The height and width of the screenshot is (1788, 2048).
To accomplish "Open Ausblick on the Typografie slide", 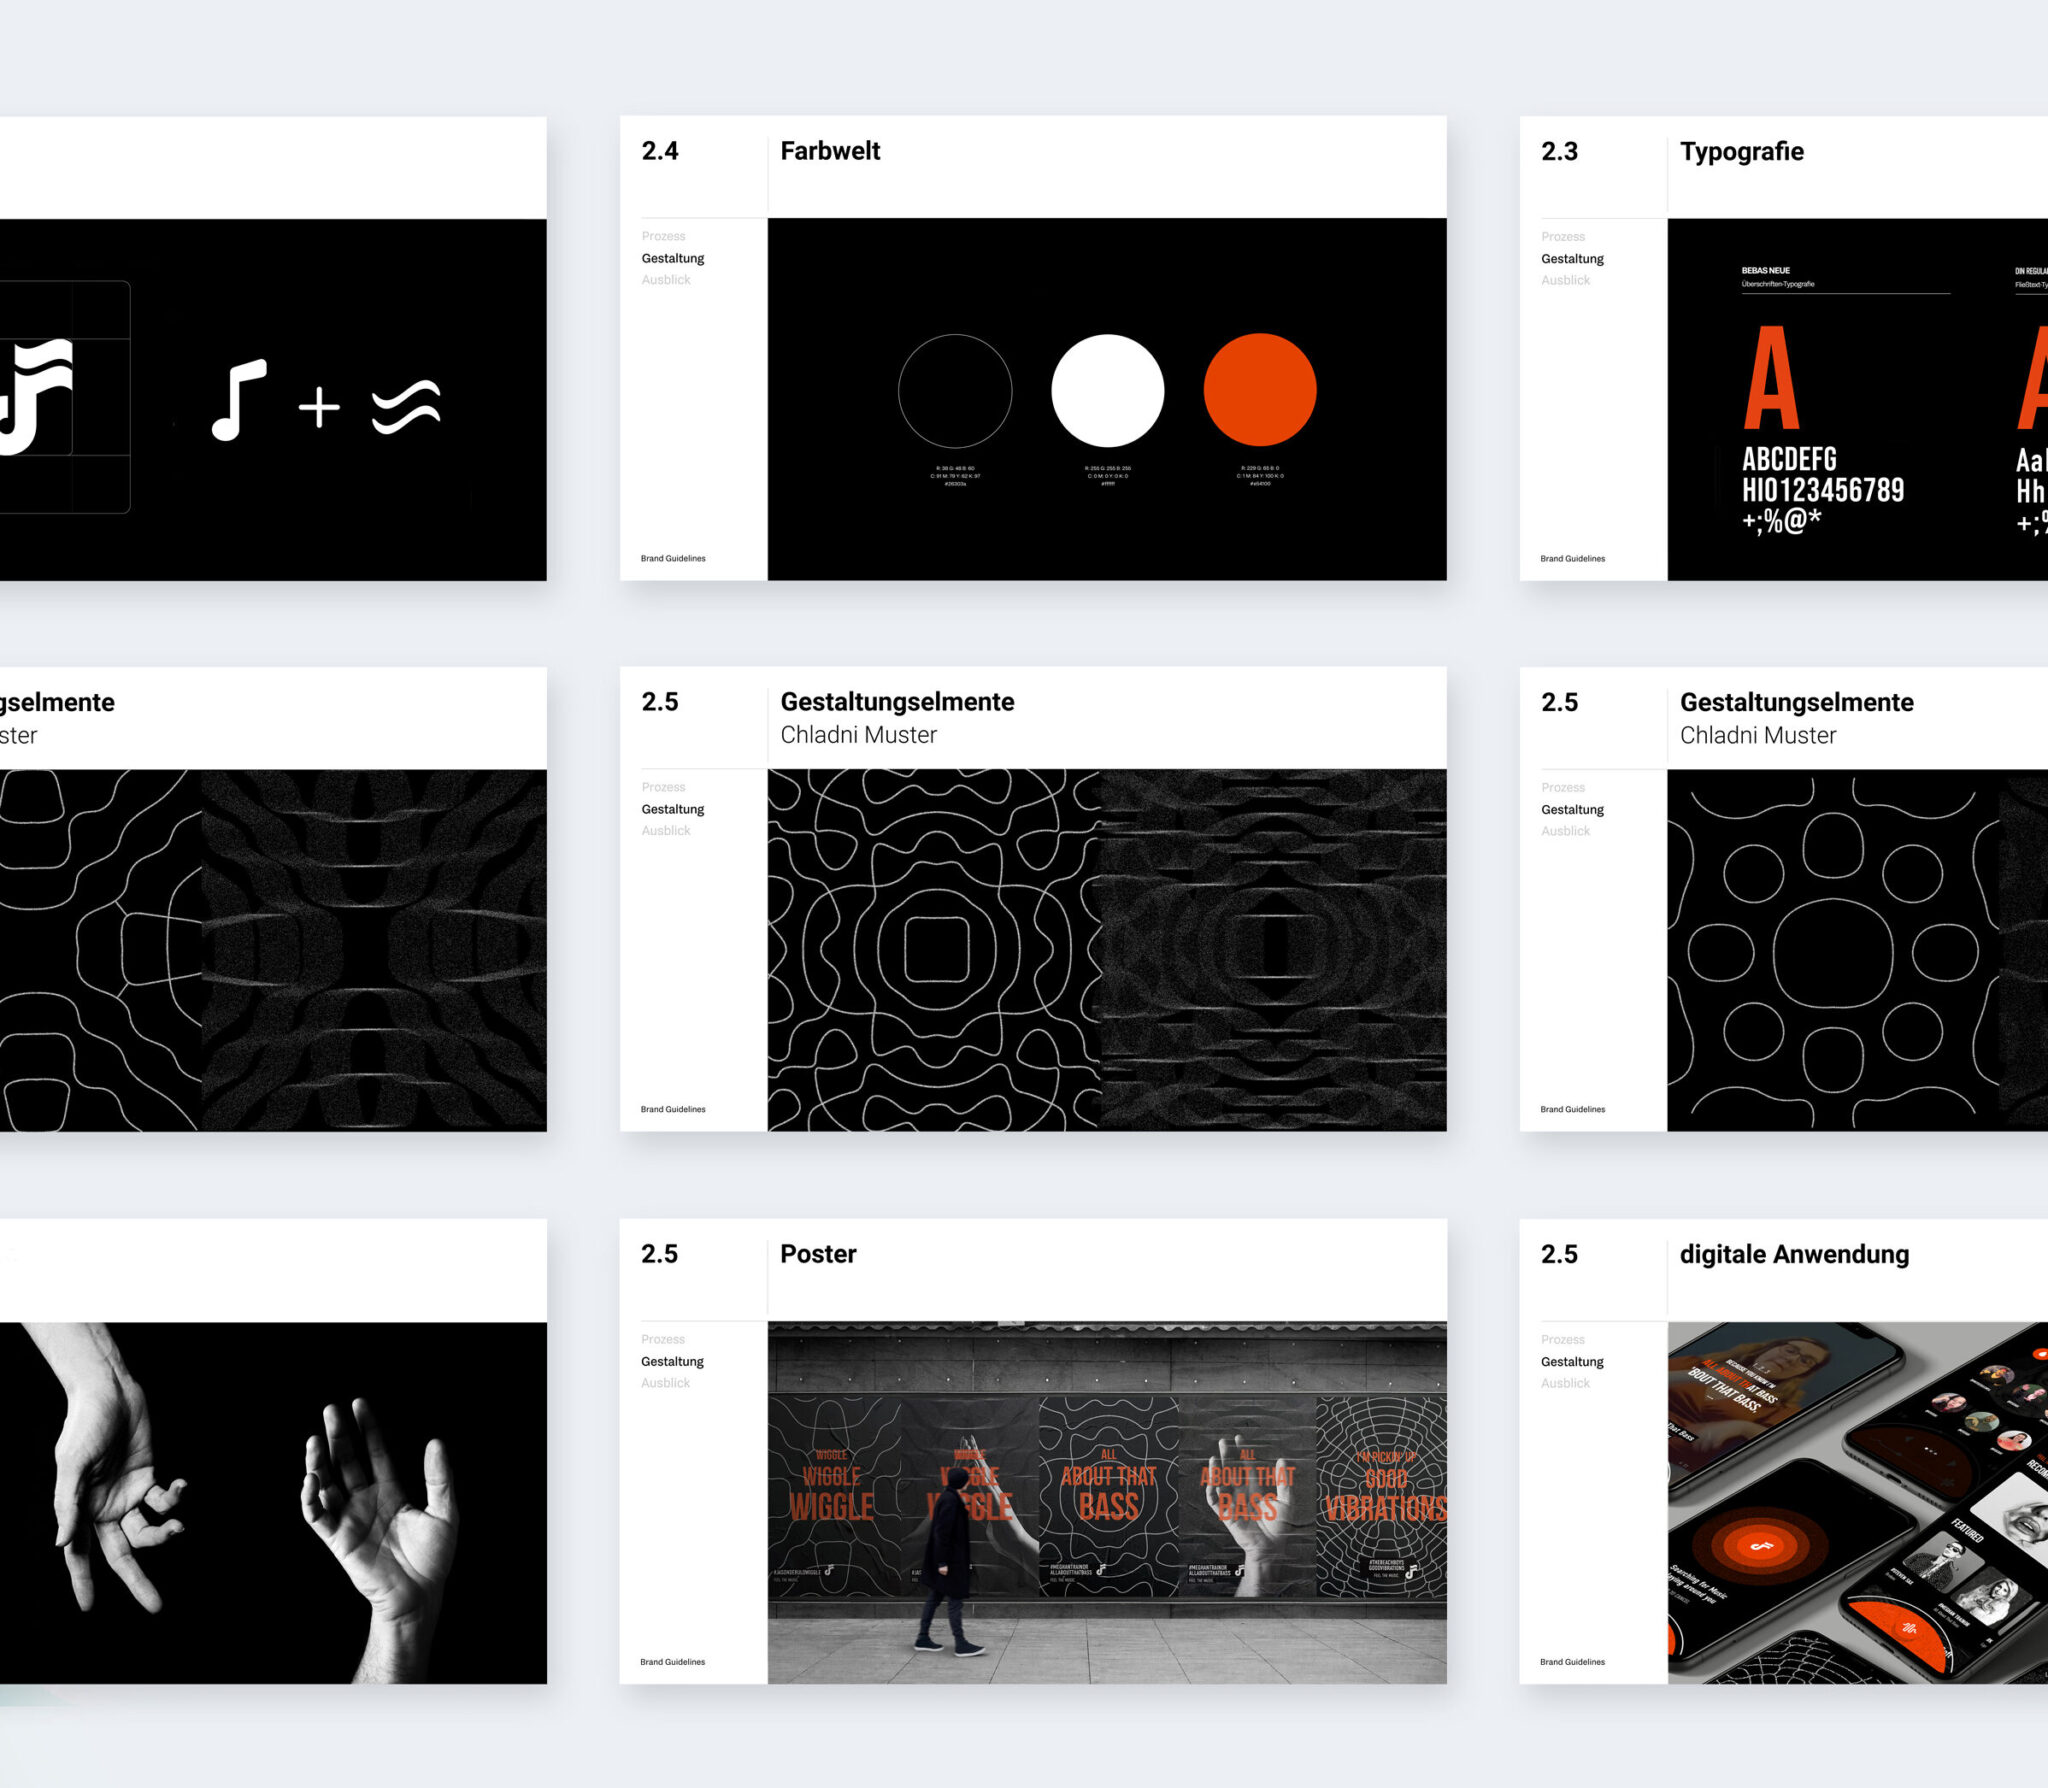I will coord(1565,281).
